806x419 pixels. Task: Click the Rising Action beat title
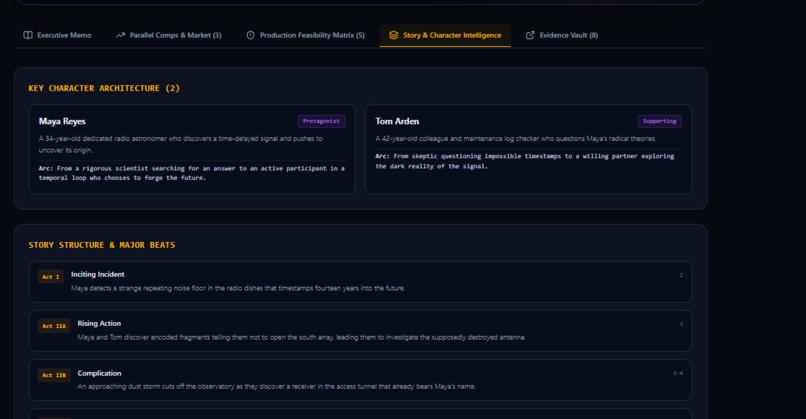pyautogui.click(x=99, y=323)
